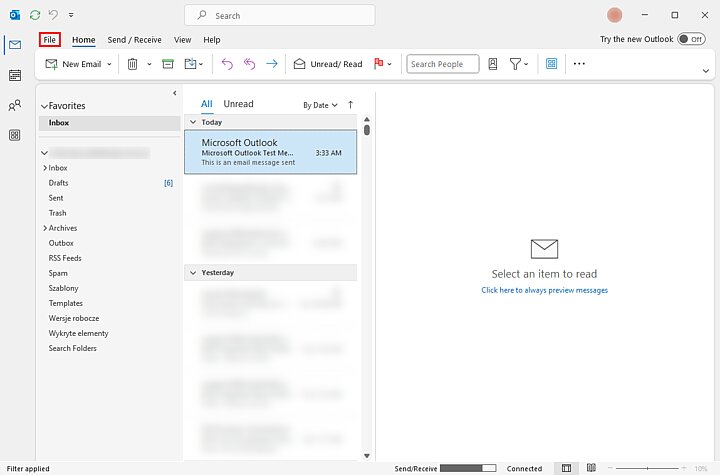This screenshot has height=475, width=720.
Task: Open the Wersje robocze folder
Action: click(74, 318)
